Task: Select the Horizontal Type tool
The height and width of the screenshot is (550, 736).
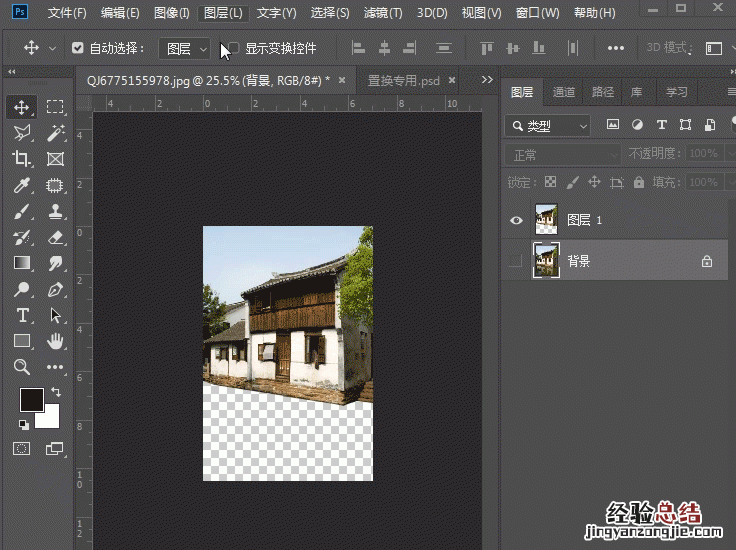Action: pyautogui.click(x=22, y=315)
